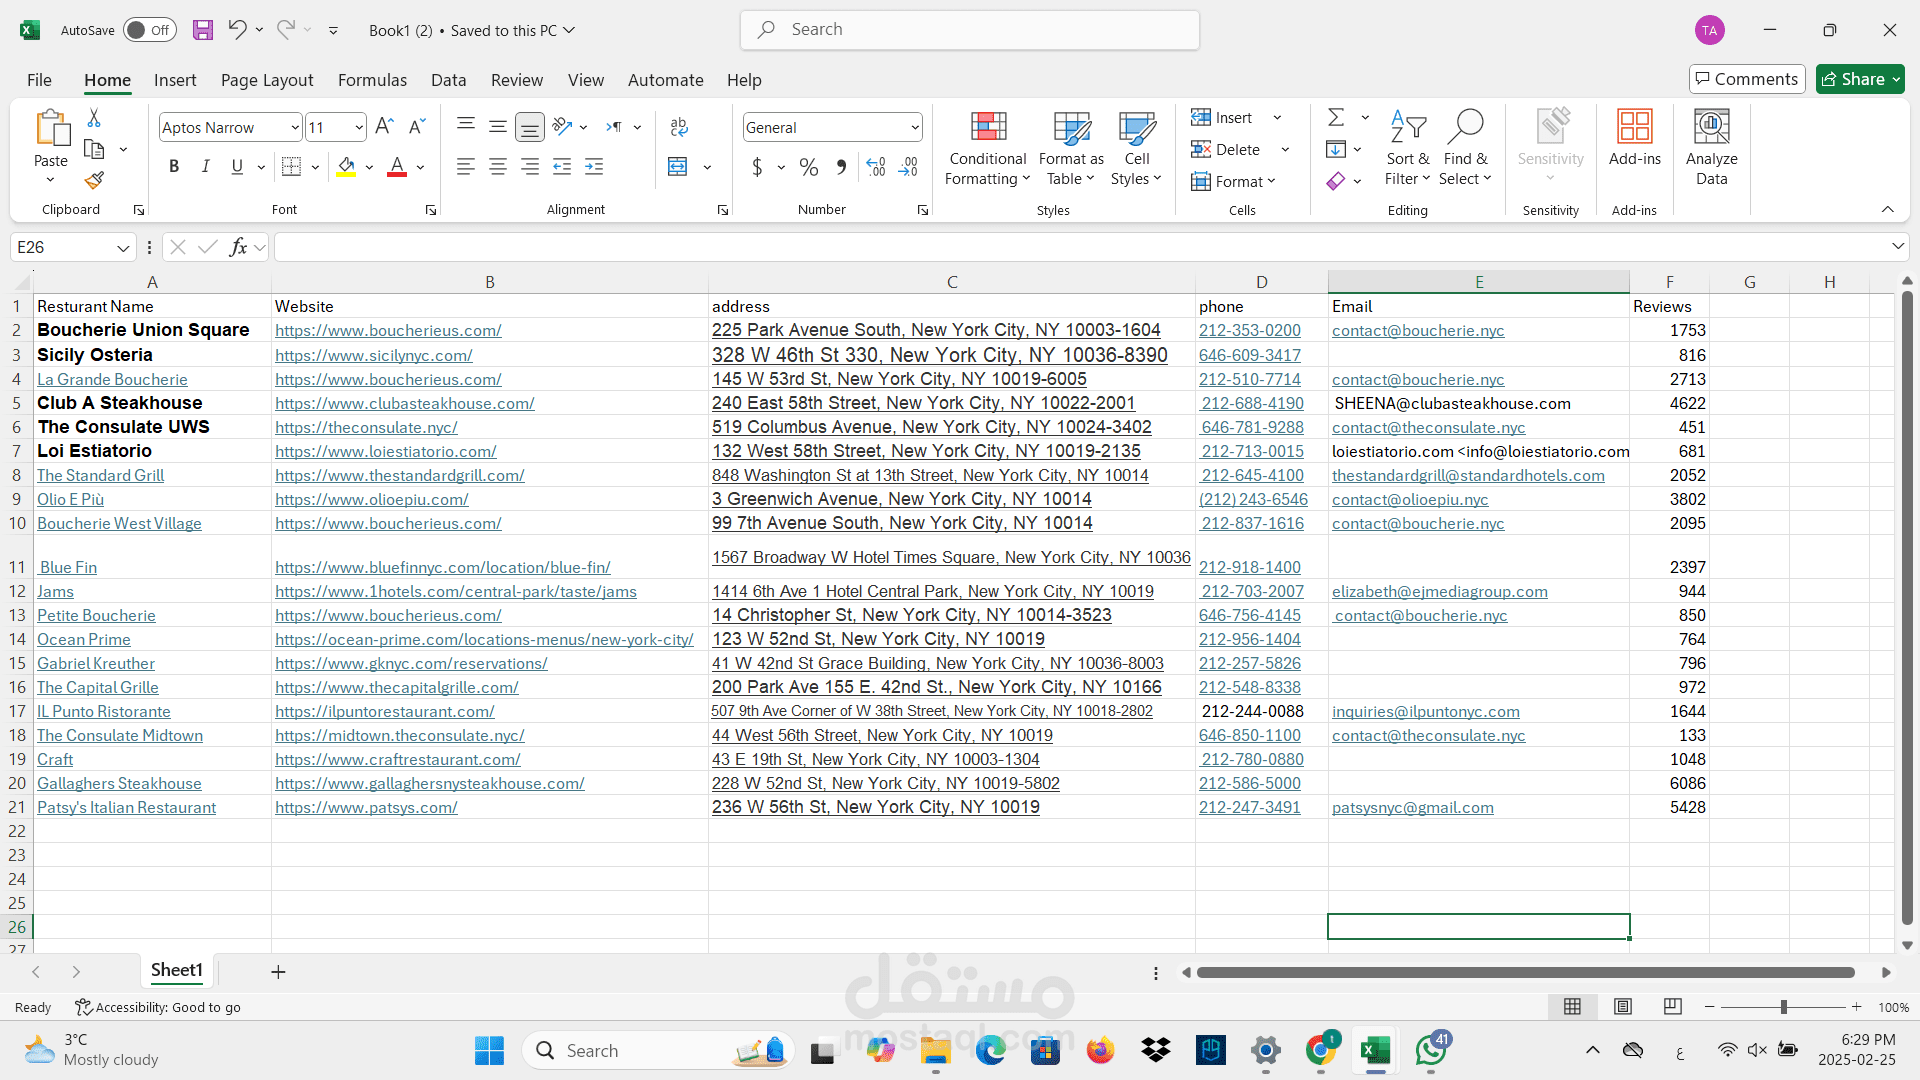
Task: Click the Accounting Number Format dollar icon
Action: click(x=757, y=167)
